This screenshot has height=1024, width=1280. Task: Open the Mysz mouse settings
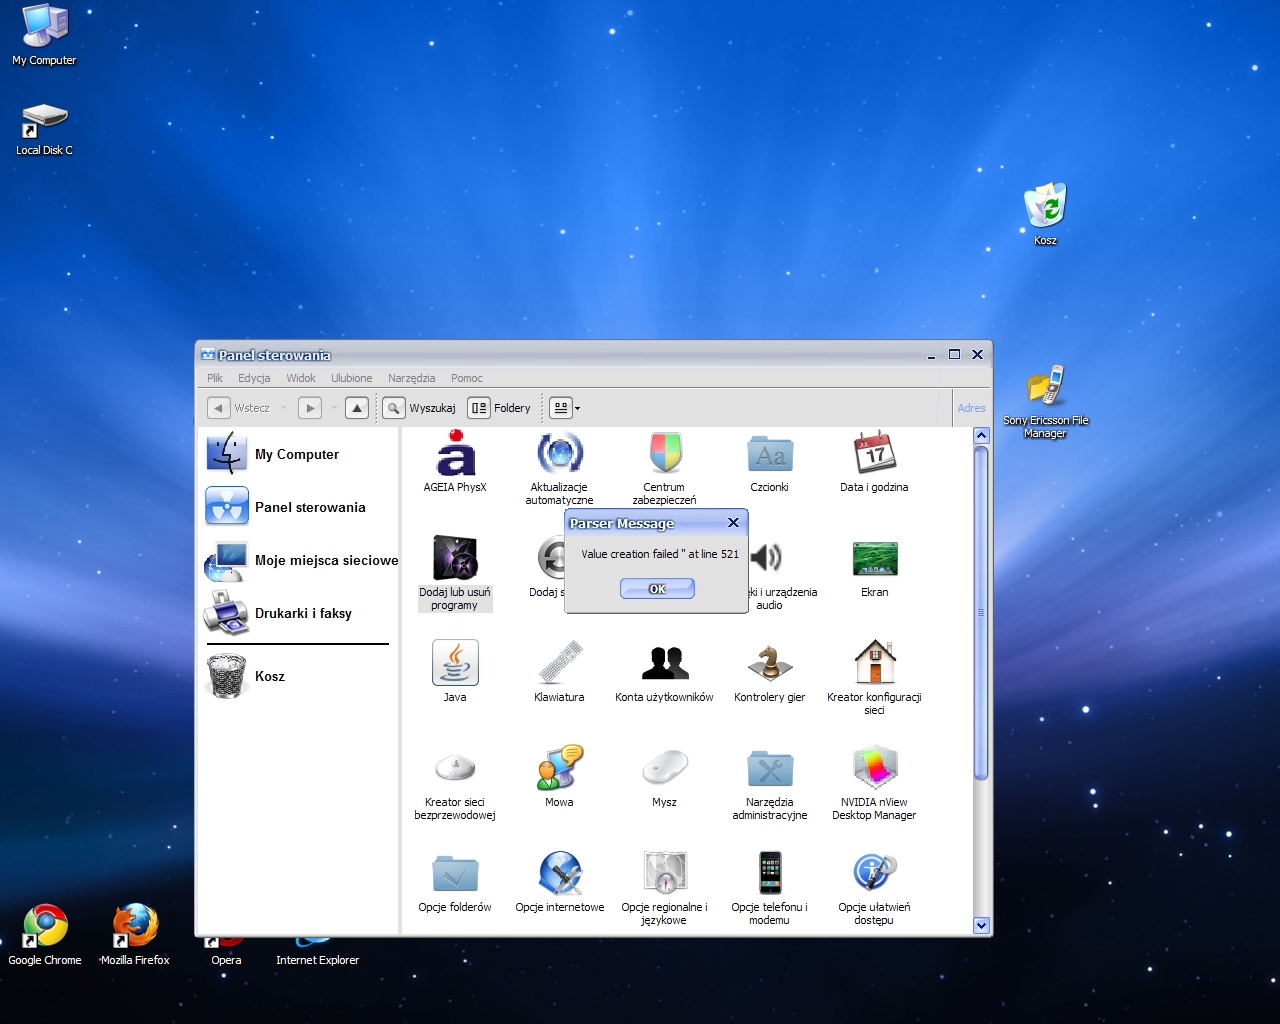pyautogui.click(x=664, y=770)
